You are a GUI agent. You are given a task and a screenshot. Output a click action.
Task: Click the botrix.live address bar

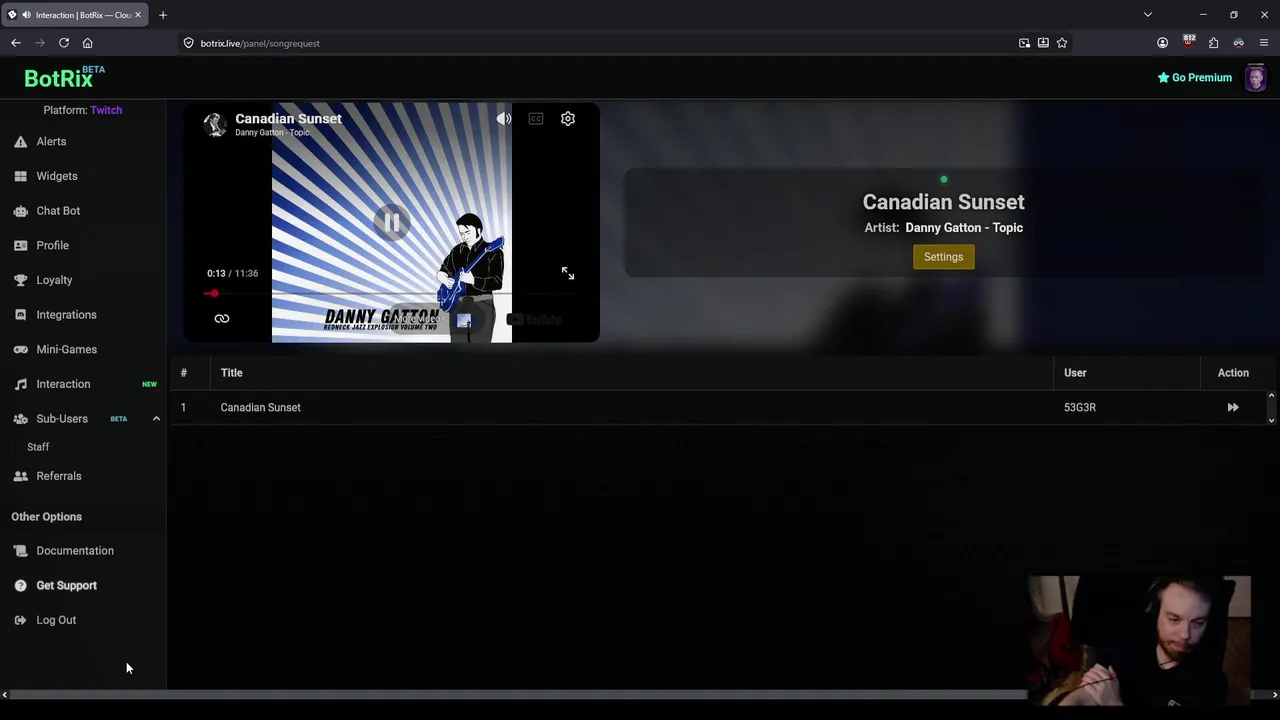coord(600,43)
